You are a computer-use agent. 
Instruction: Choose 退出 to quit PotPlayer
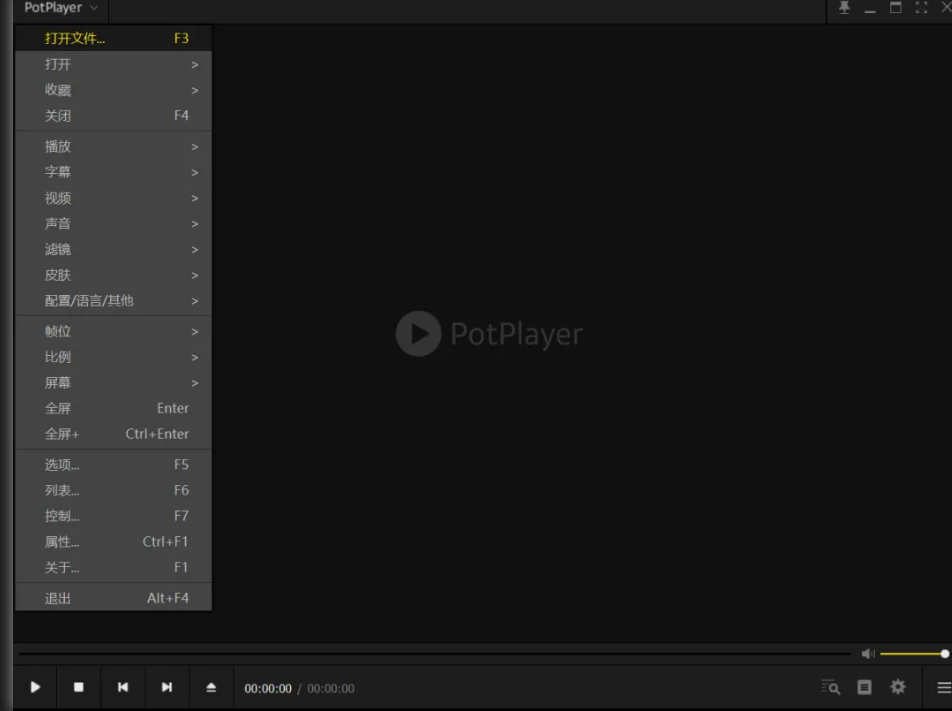point(114,598)
